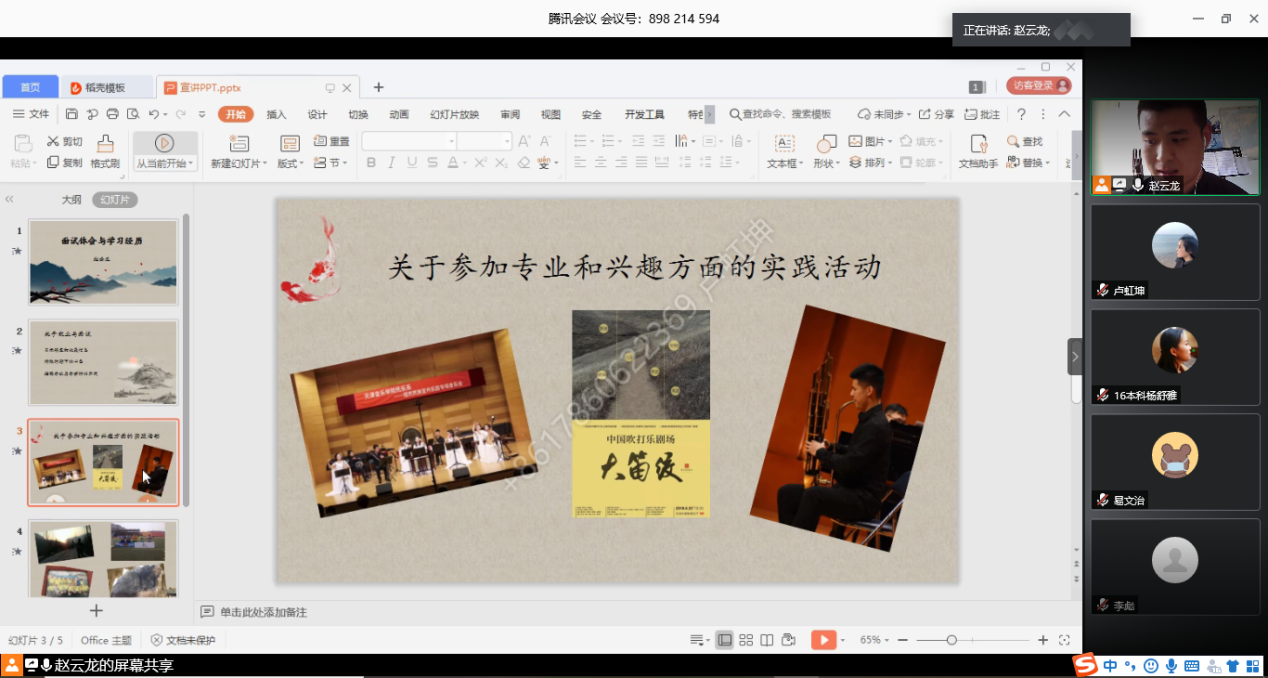Zoom out with the minus button

(x=902, y=640)
